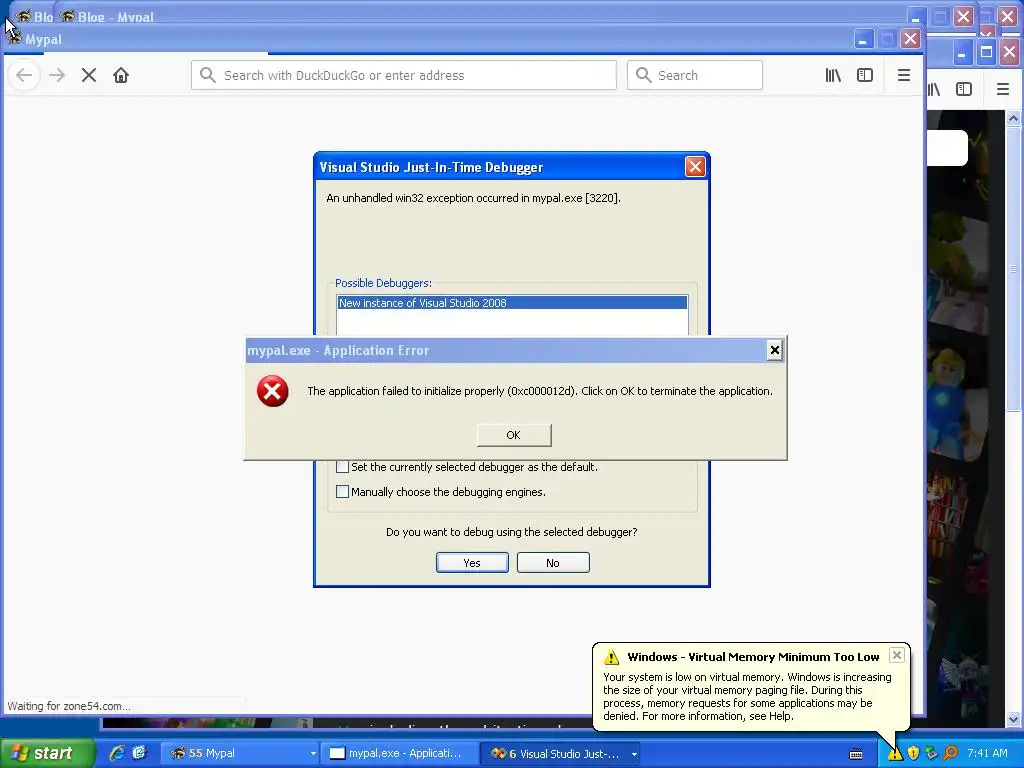Click the Forward arrow in Mypal toolbar
Screen dimensions: 1024x768
[57, 75]
